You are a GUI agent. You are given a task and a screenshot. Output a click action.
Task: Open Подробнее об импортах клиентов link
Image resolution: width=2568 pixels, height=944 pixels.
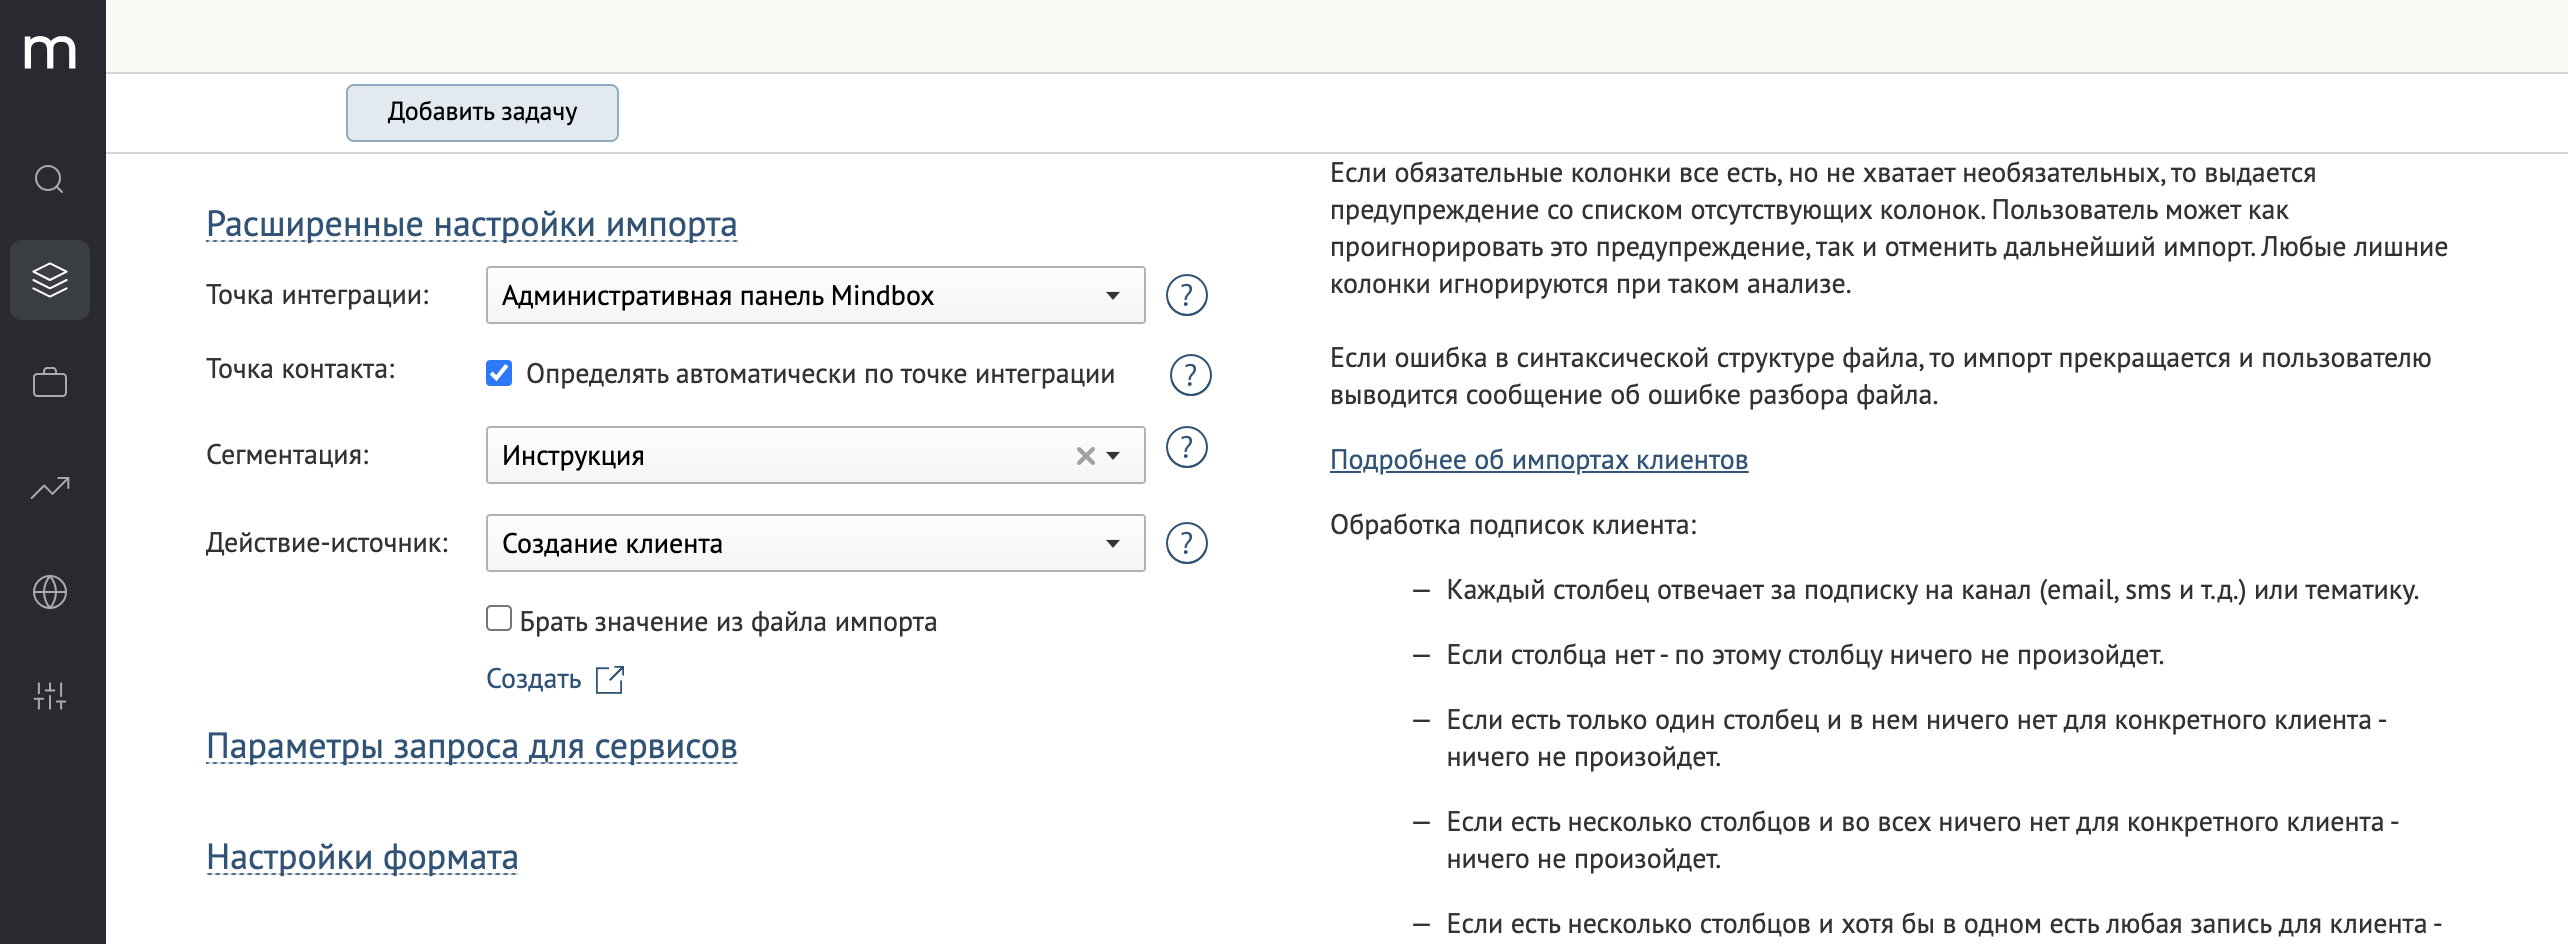tap(1539, 460)
